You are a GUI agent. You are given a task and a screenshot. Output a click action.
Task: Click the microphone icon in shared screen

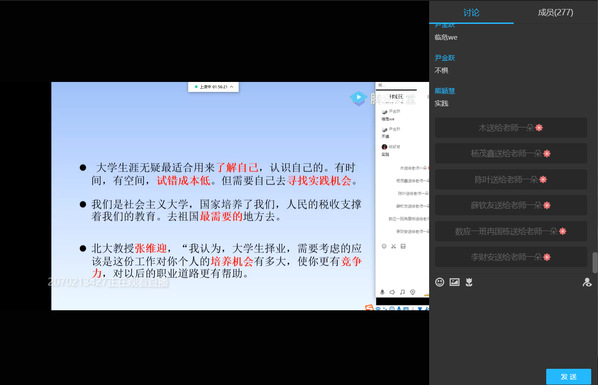click(x=382, y=292)
